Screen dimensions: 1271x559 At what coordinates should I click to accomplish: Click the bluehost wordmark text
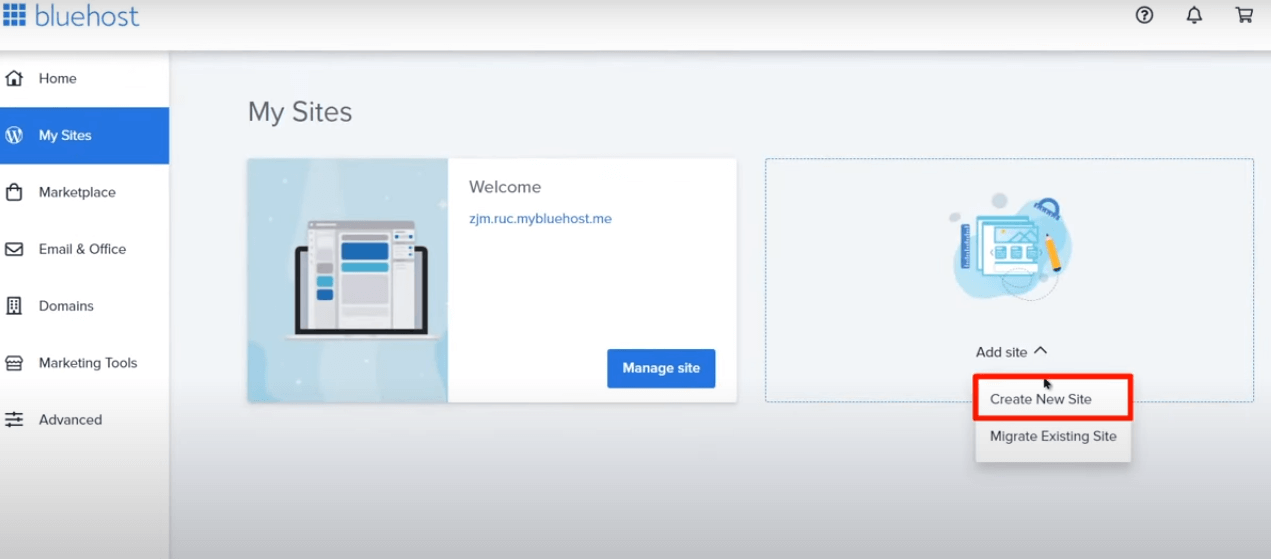click(x=87, y=16)
